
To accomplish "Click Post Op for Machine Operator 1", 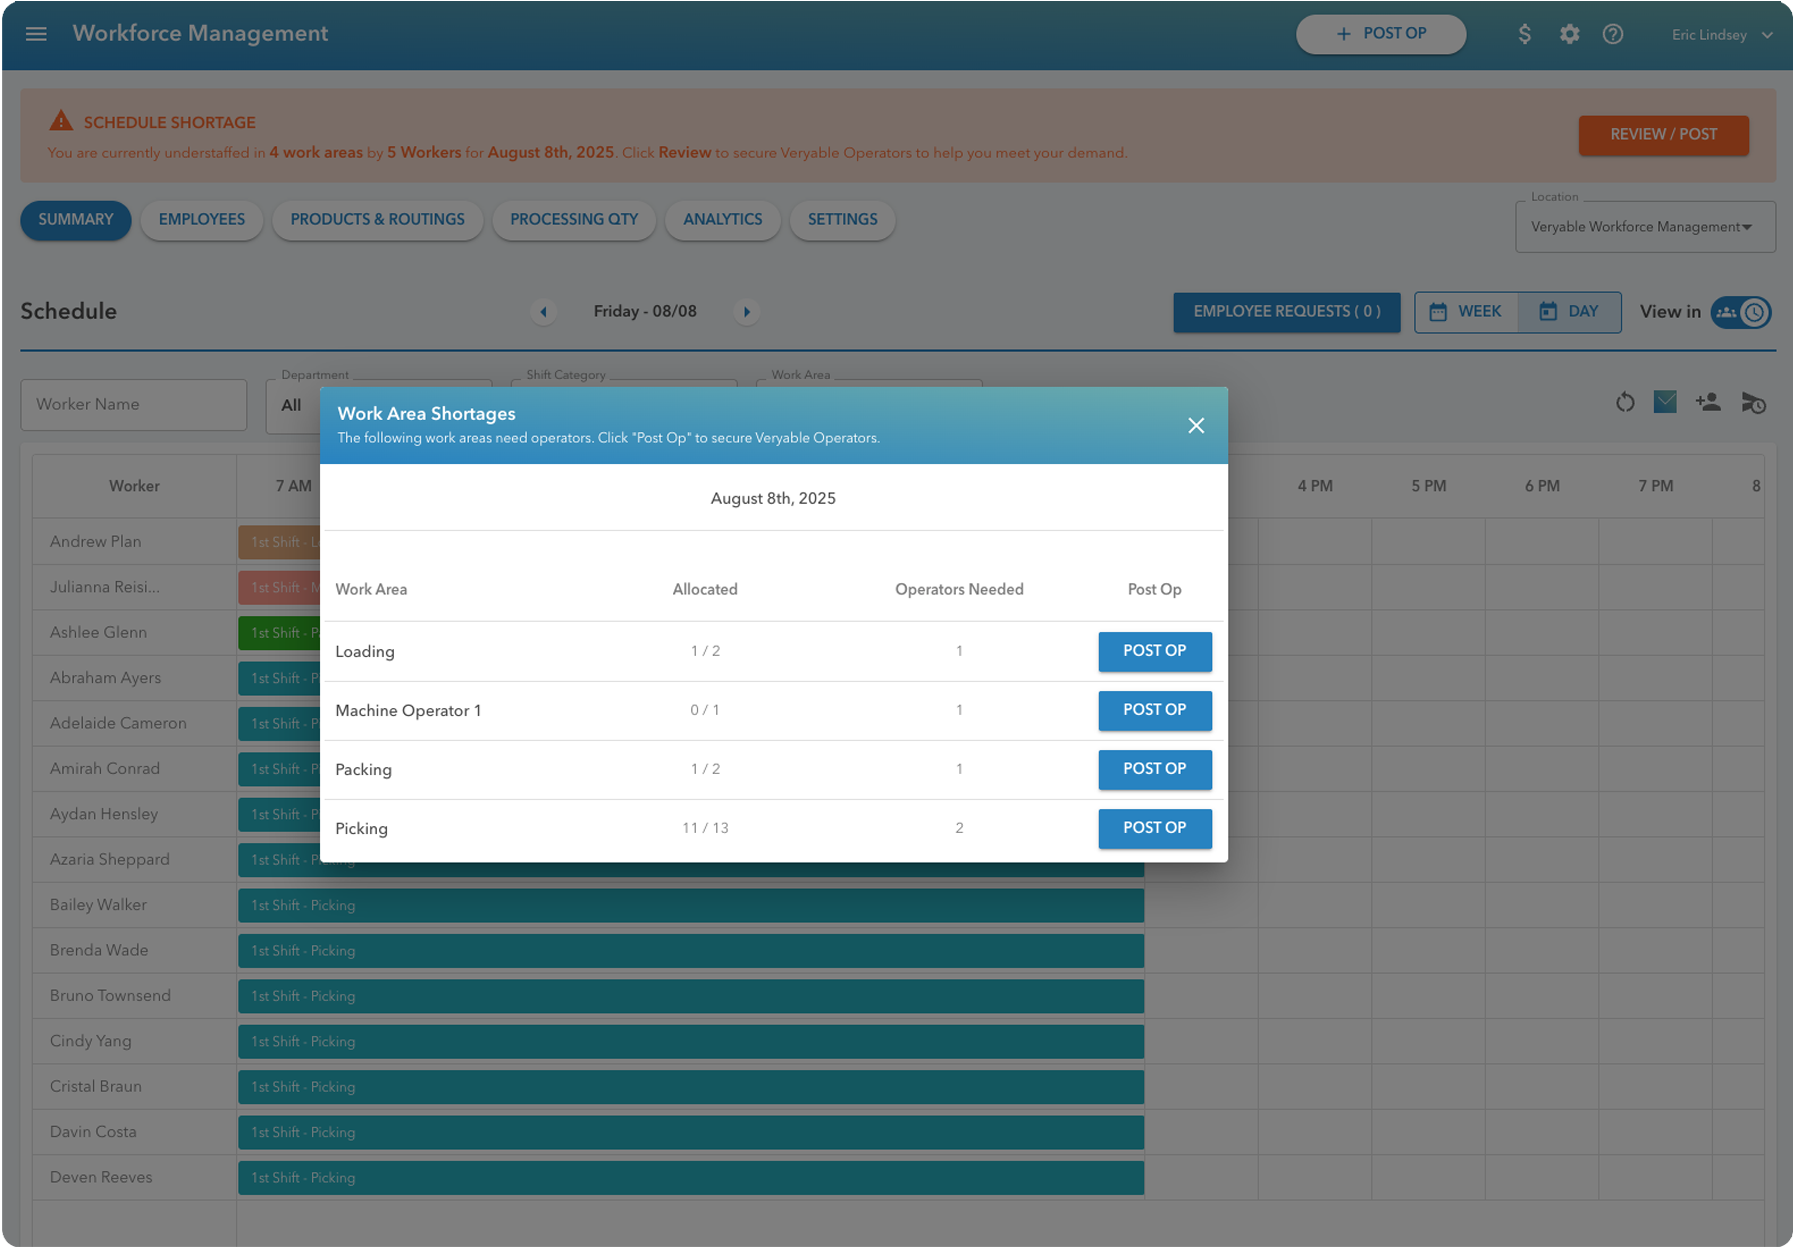I will tap(1154, 710).
